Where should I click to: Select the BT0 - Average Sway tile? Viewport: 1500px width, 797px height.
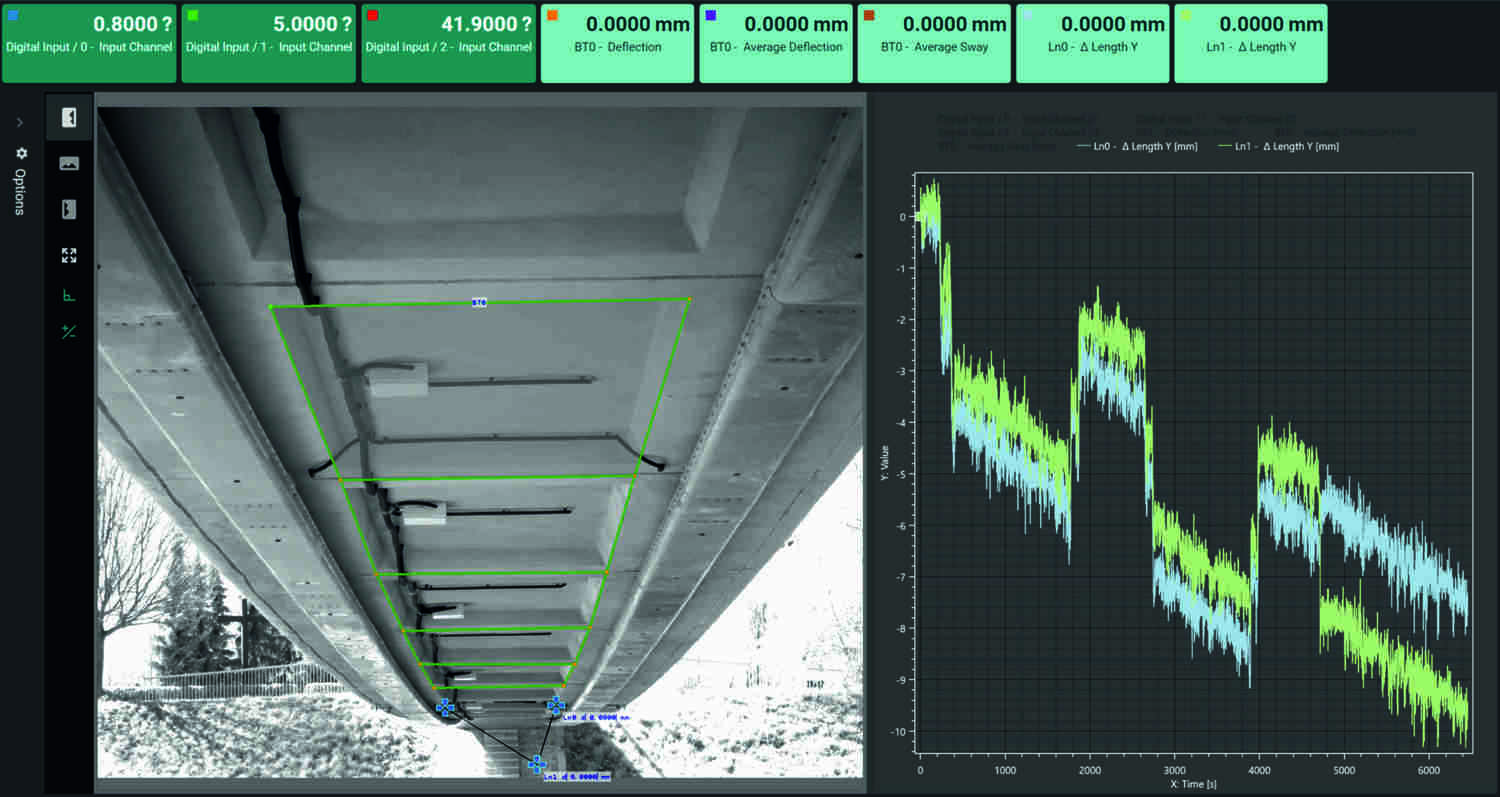934,43
